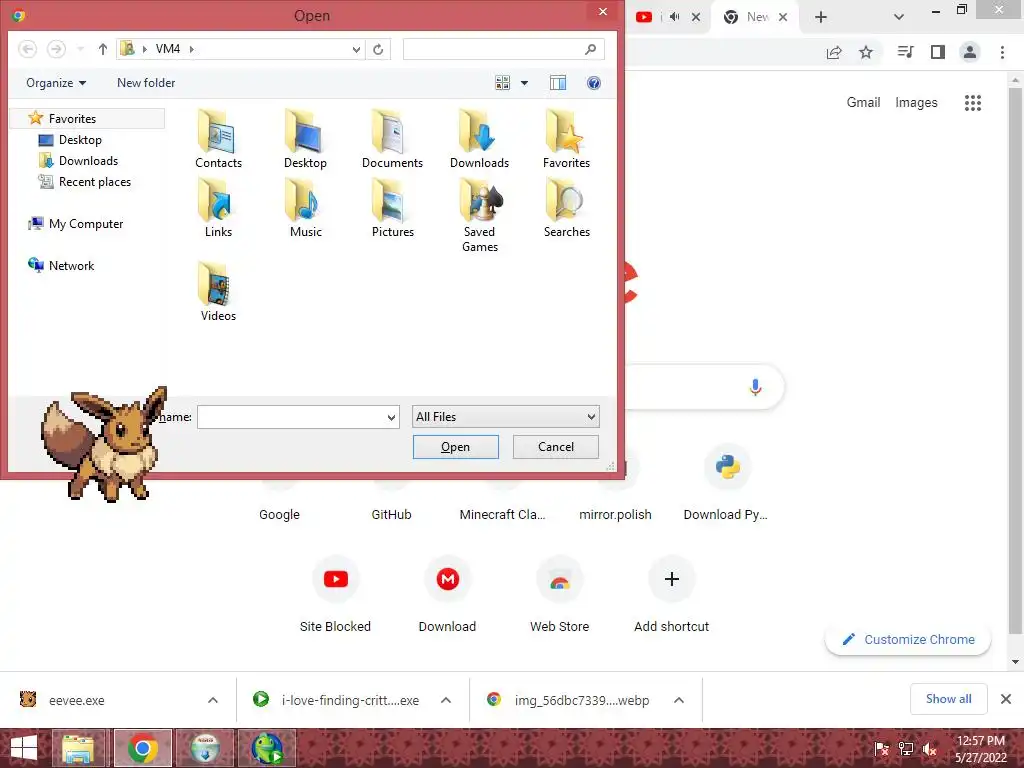This screenshot has height=768, width=1024.
Task: Go up one folder level
Action: click(x=103, y=49)
